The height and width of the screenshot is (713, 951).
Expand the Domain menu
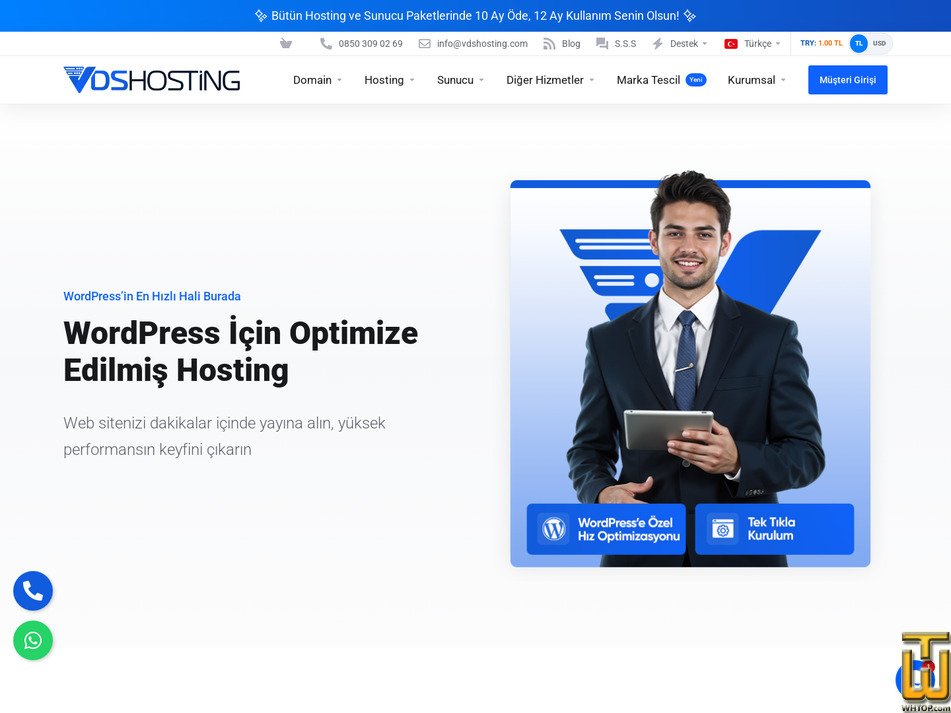[317, 80]
